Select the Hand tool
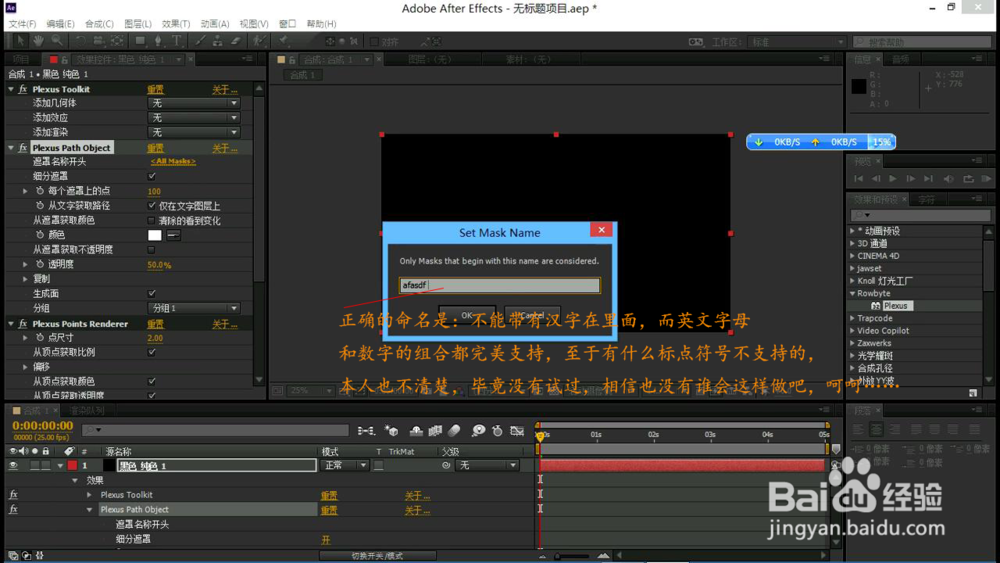The image size is (1000, 563). coord(39,41)
